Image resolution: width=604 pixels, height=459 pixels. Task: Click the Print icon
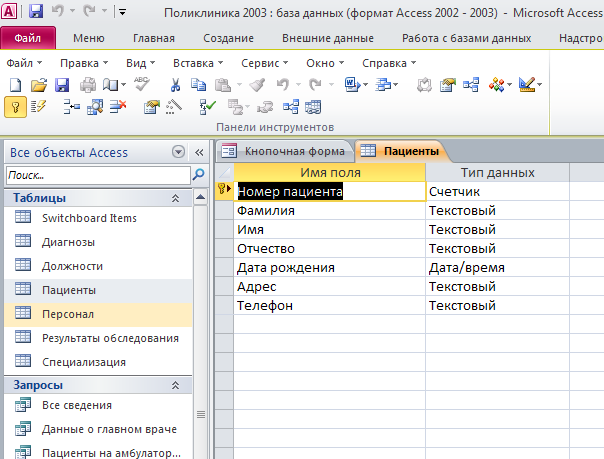point(88,85)
